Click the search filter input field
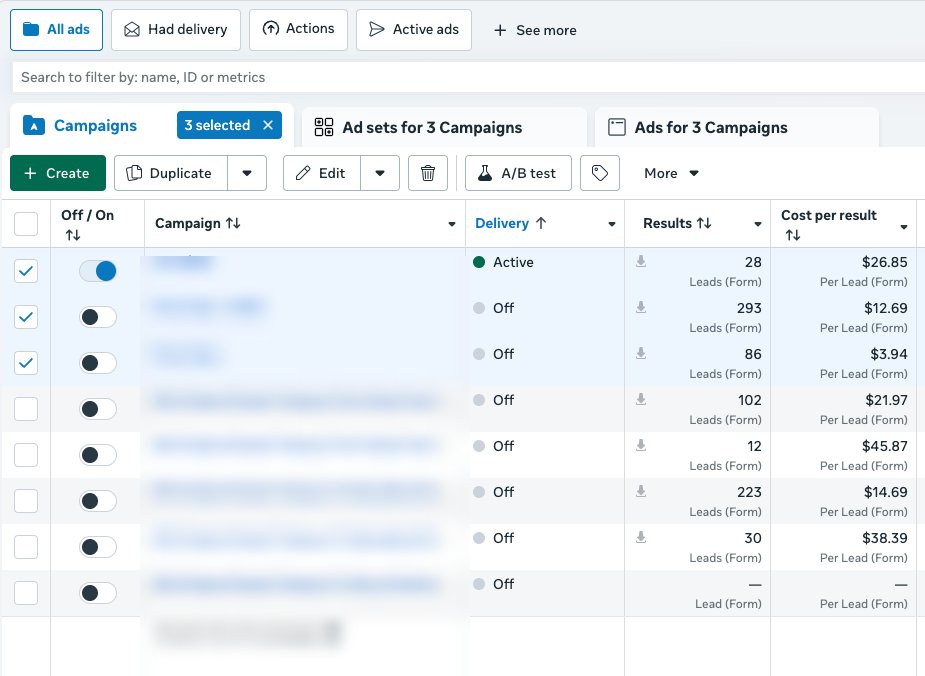This screenshot has width=925, height=676. (x=468, y=77)
